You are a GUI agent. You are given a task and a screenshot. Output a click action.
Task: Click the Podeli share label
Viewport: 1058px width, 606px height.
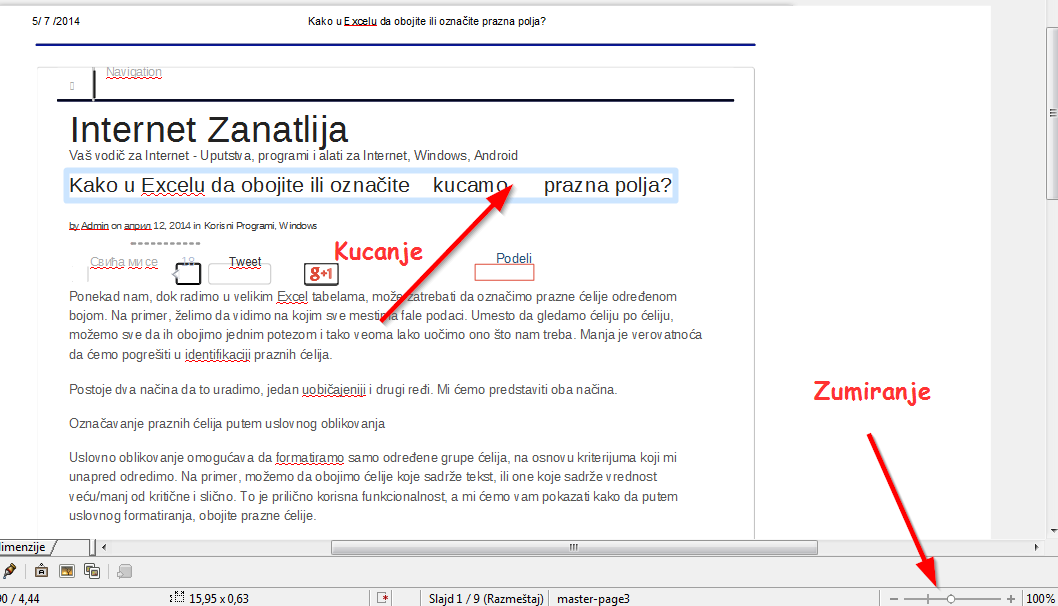click(x=514, y=258)
